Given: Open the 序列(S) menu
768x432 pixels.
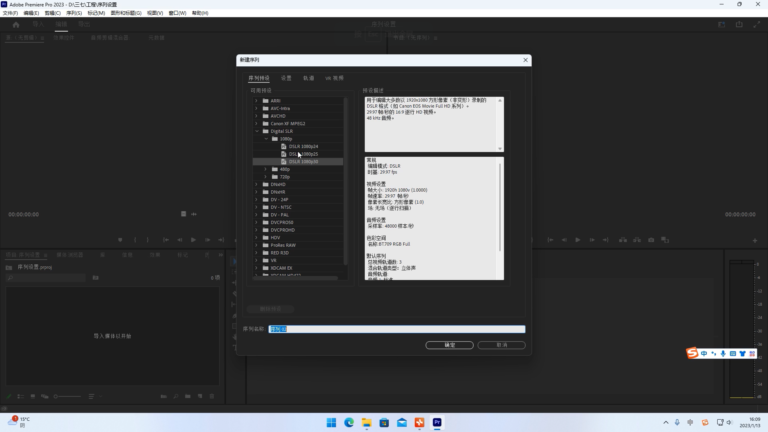Looking at the screenshot, I should (x=74, y=13).
